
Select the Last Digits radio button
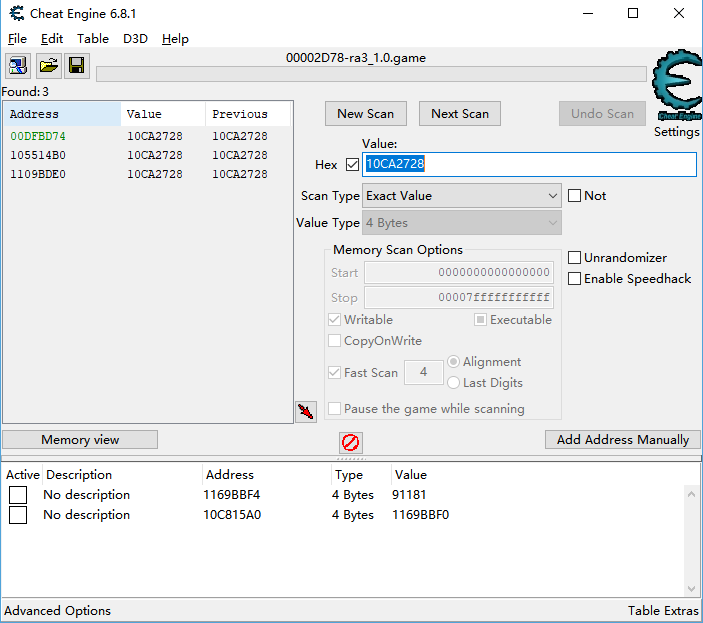coord(453,382)
